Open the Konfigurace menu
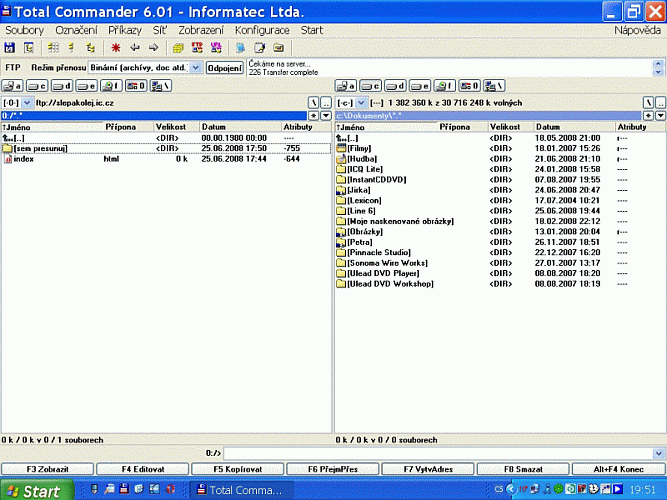667x500 pixels. click(262, 30)
